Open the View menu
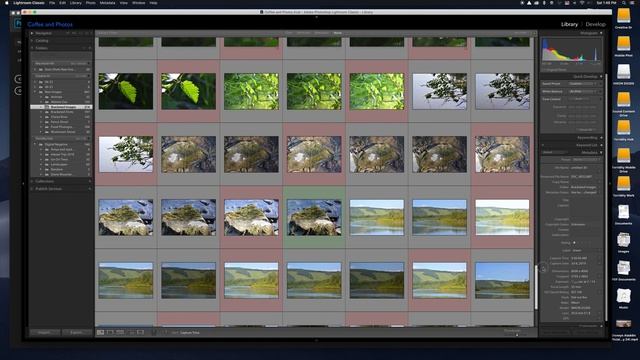This screenshot has width=640, height=360. (x=124, y=3)
